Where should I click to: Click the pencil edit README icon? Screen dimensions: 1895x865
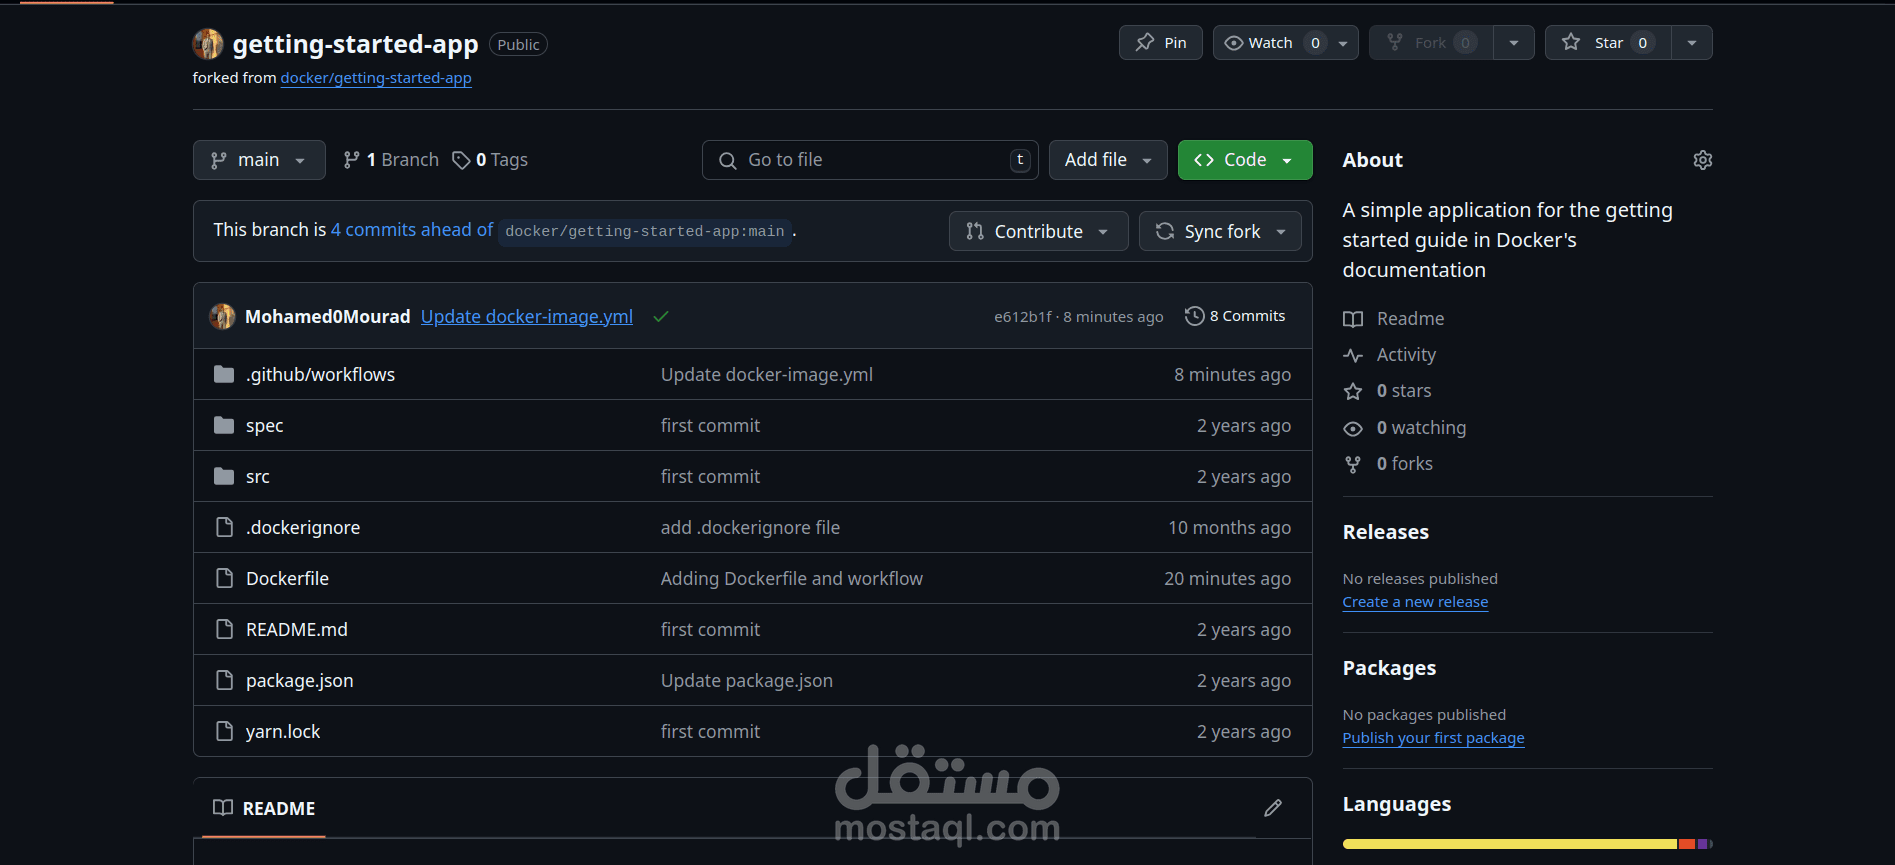[1273, 808]
